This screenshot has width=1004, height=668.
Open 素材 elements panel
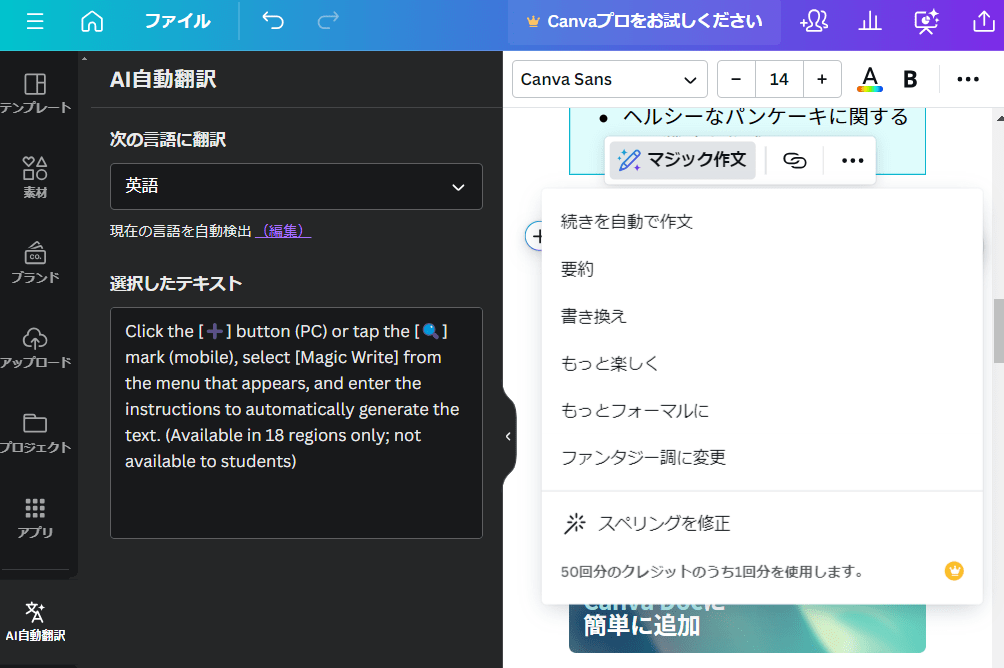35,177
